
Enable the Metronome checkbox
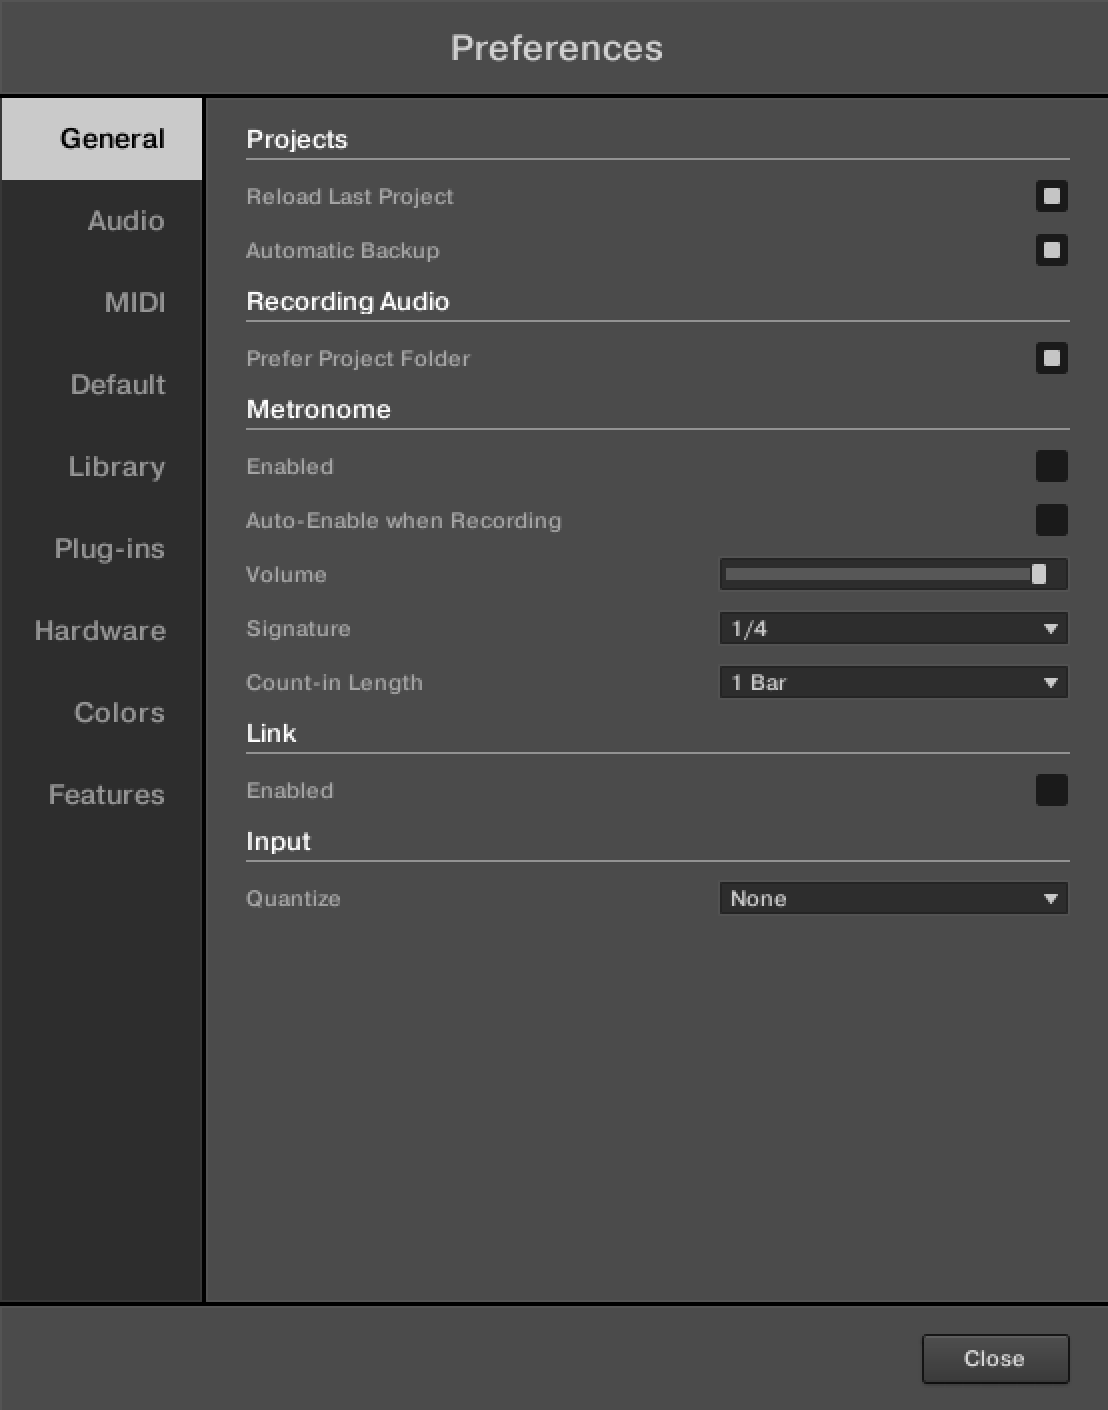pyautogui.click(x=1051, y=466)
